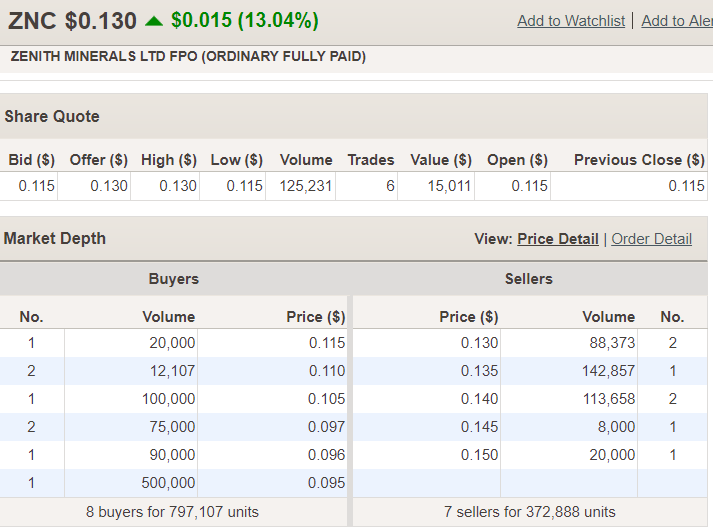Select buyer volume 20,000
Viewport: 713px width, 530px height.
click(172, 343)
